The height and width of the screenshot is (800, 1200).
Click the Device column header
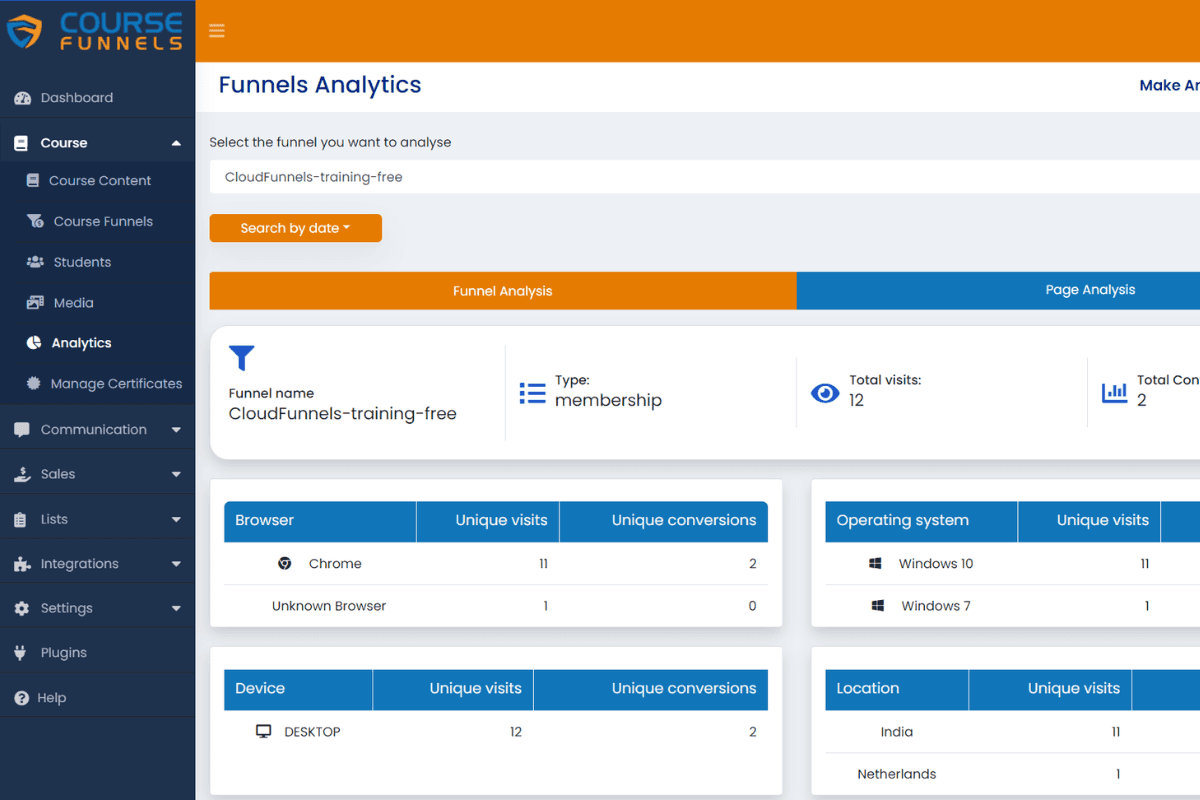pos(298,689)
